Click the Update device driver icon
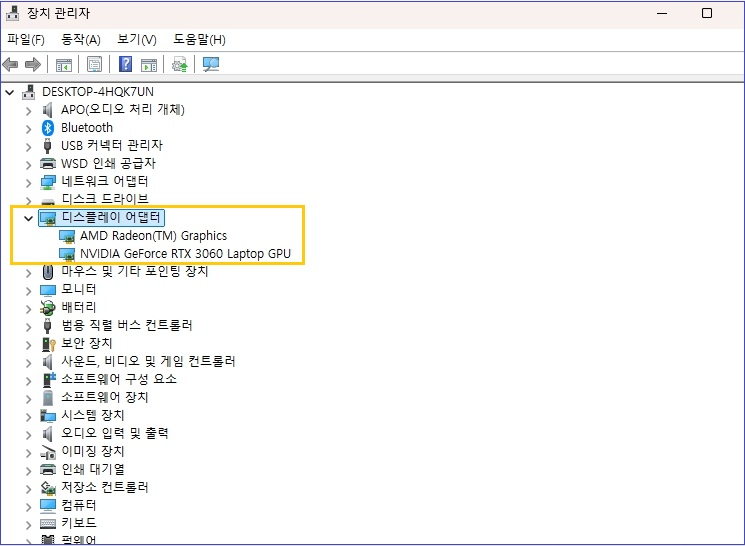 [x=180, y=65]
